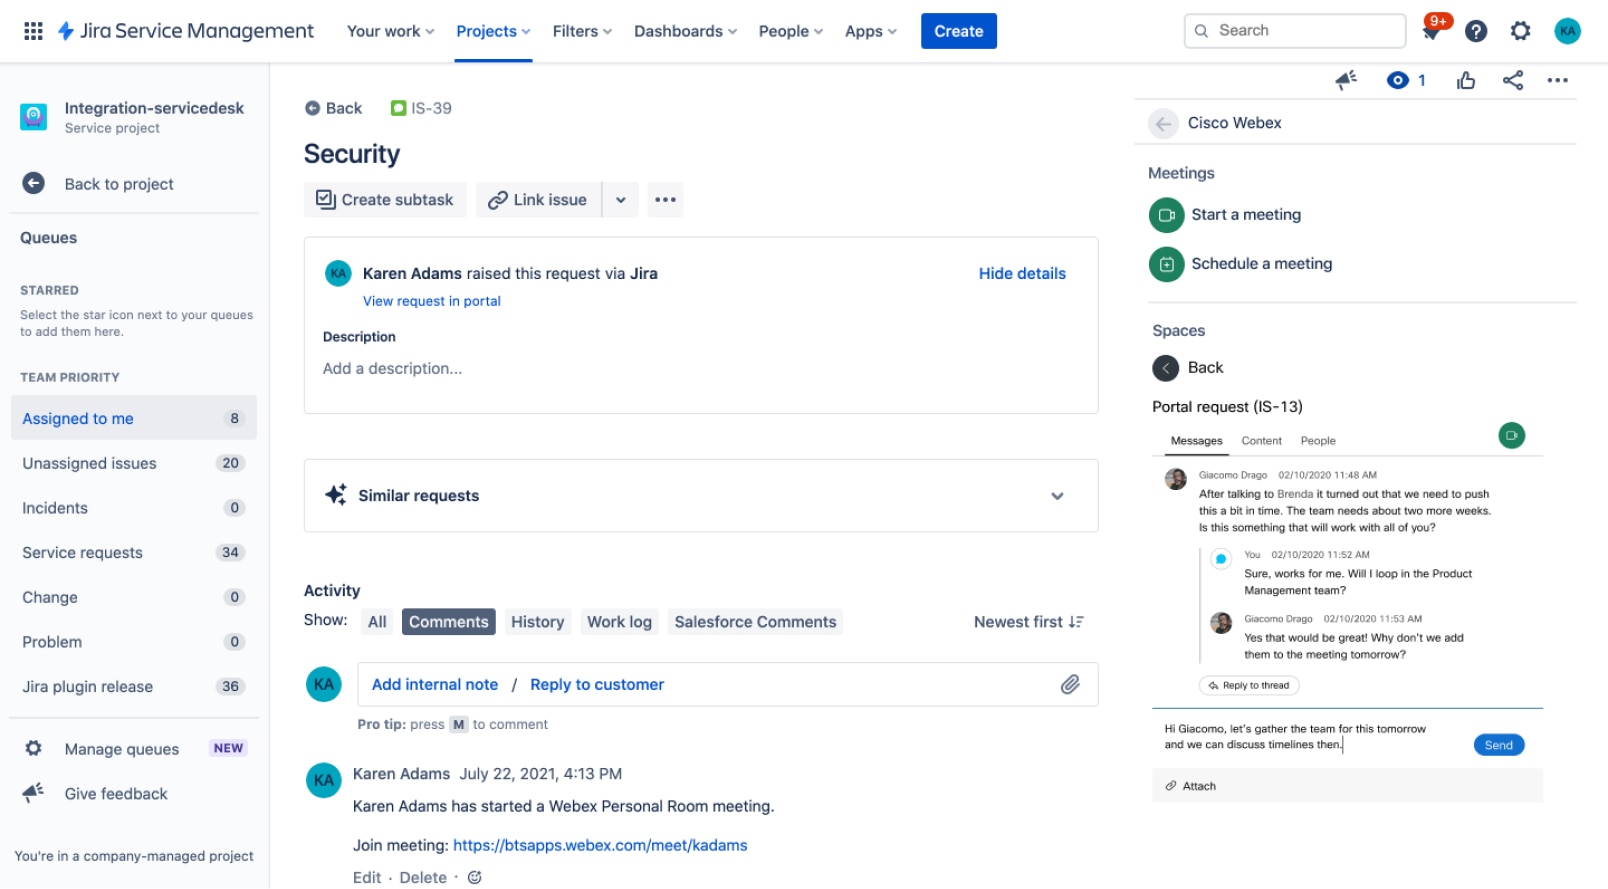
Task: Click Attach in the Webex message area
Action: [x=1191, y=786]
